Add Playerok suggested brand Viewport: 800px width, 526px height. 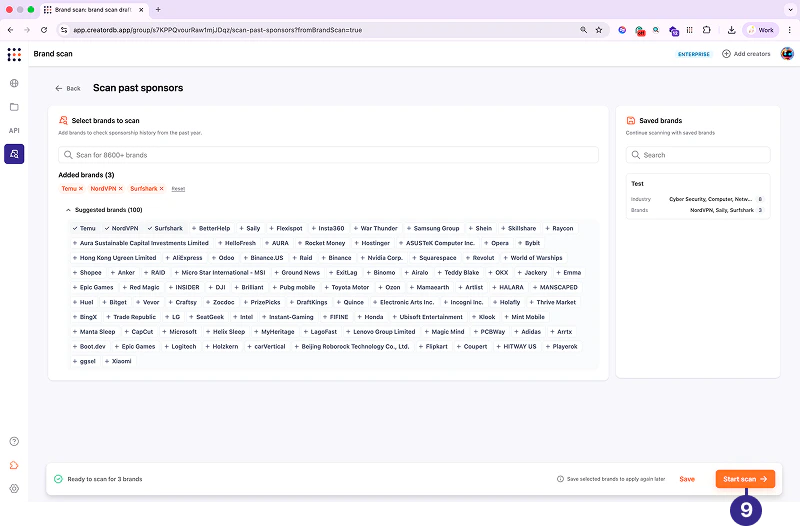tap(562, 346)
